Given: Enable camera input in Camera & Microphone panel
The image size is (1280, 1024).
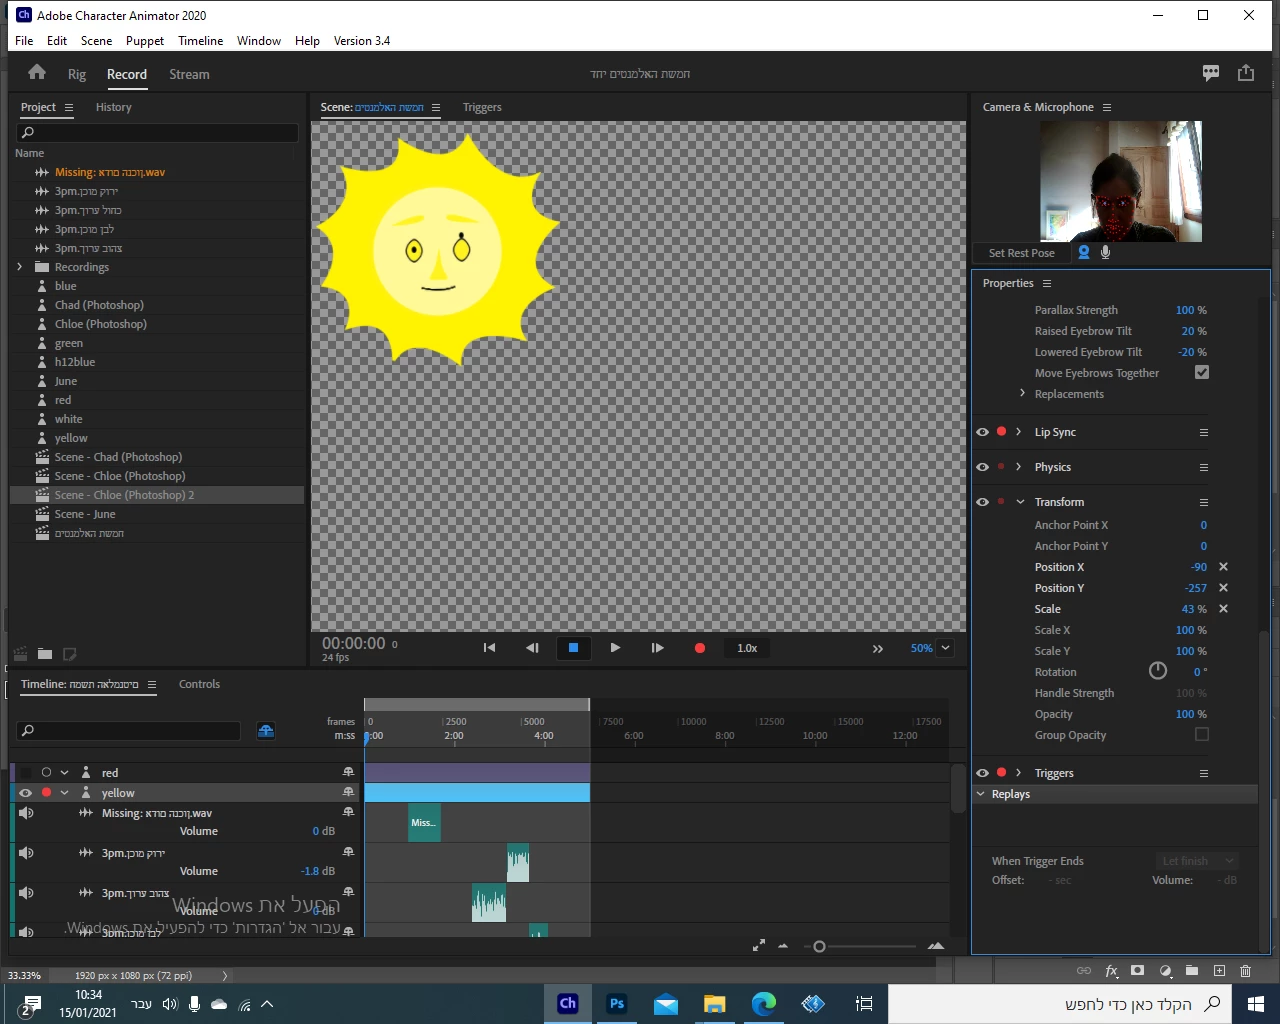Looking at the screenshot, I should tap(1084, 253).
